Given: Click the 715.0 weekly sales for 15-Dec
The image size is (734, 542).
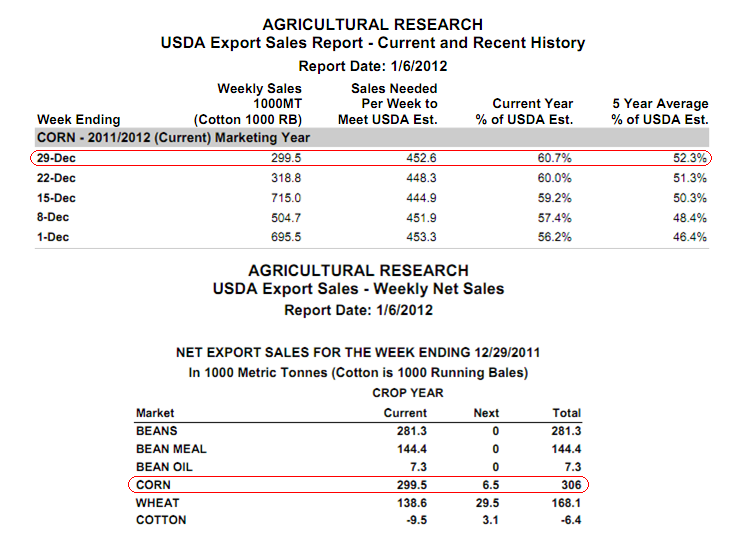Looking at the screenshot, I should click(286, 198).
